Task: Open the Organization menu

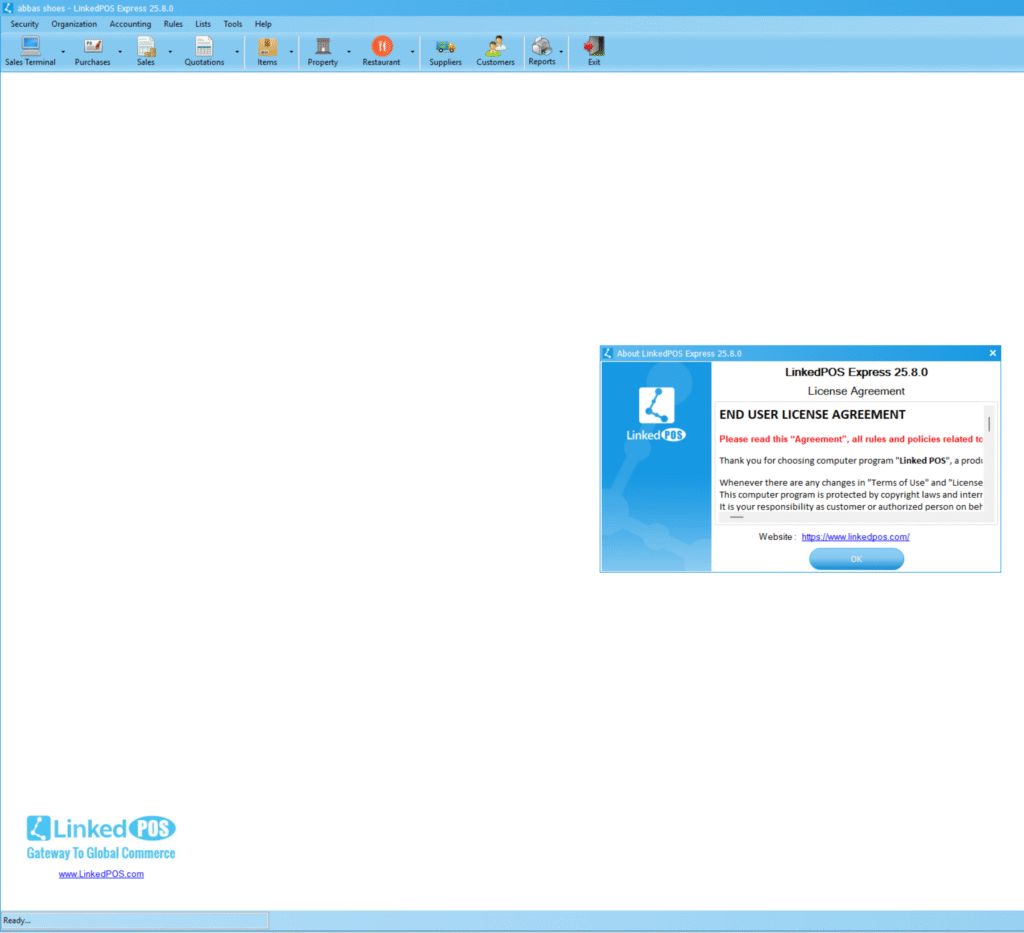Action: (74, 24)
